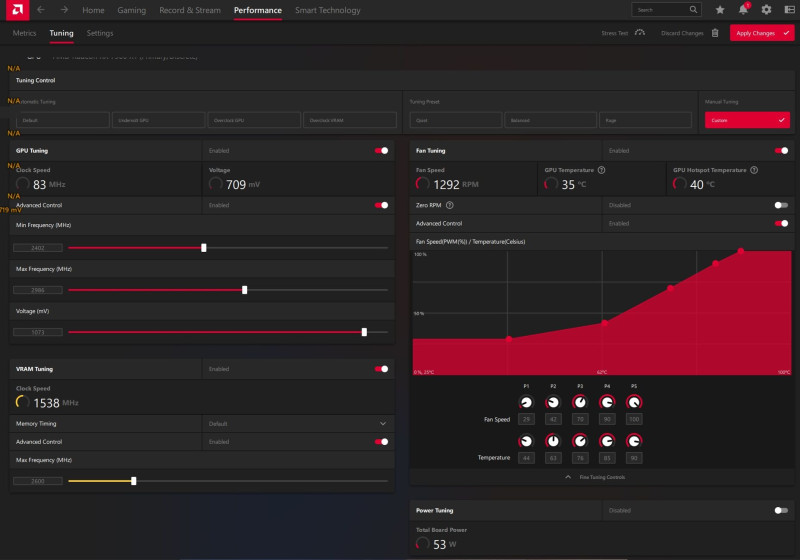Open help for GPU Temperature
This screenshot has width=800, height=560.
pyautogui.click(x=602, y=170)
